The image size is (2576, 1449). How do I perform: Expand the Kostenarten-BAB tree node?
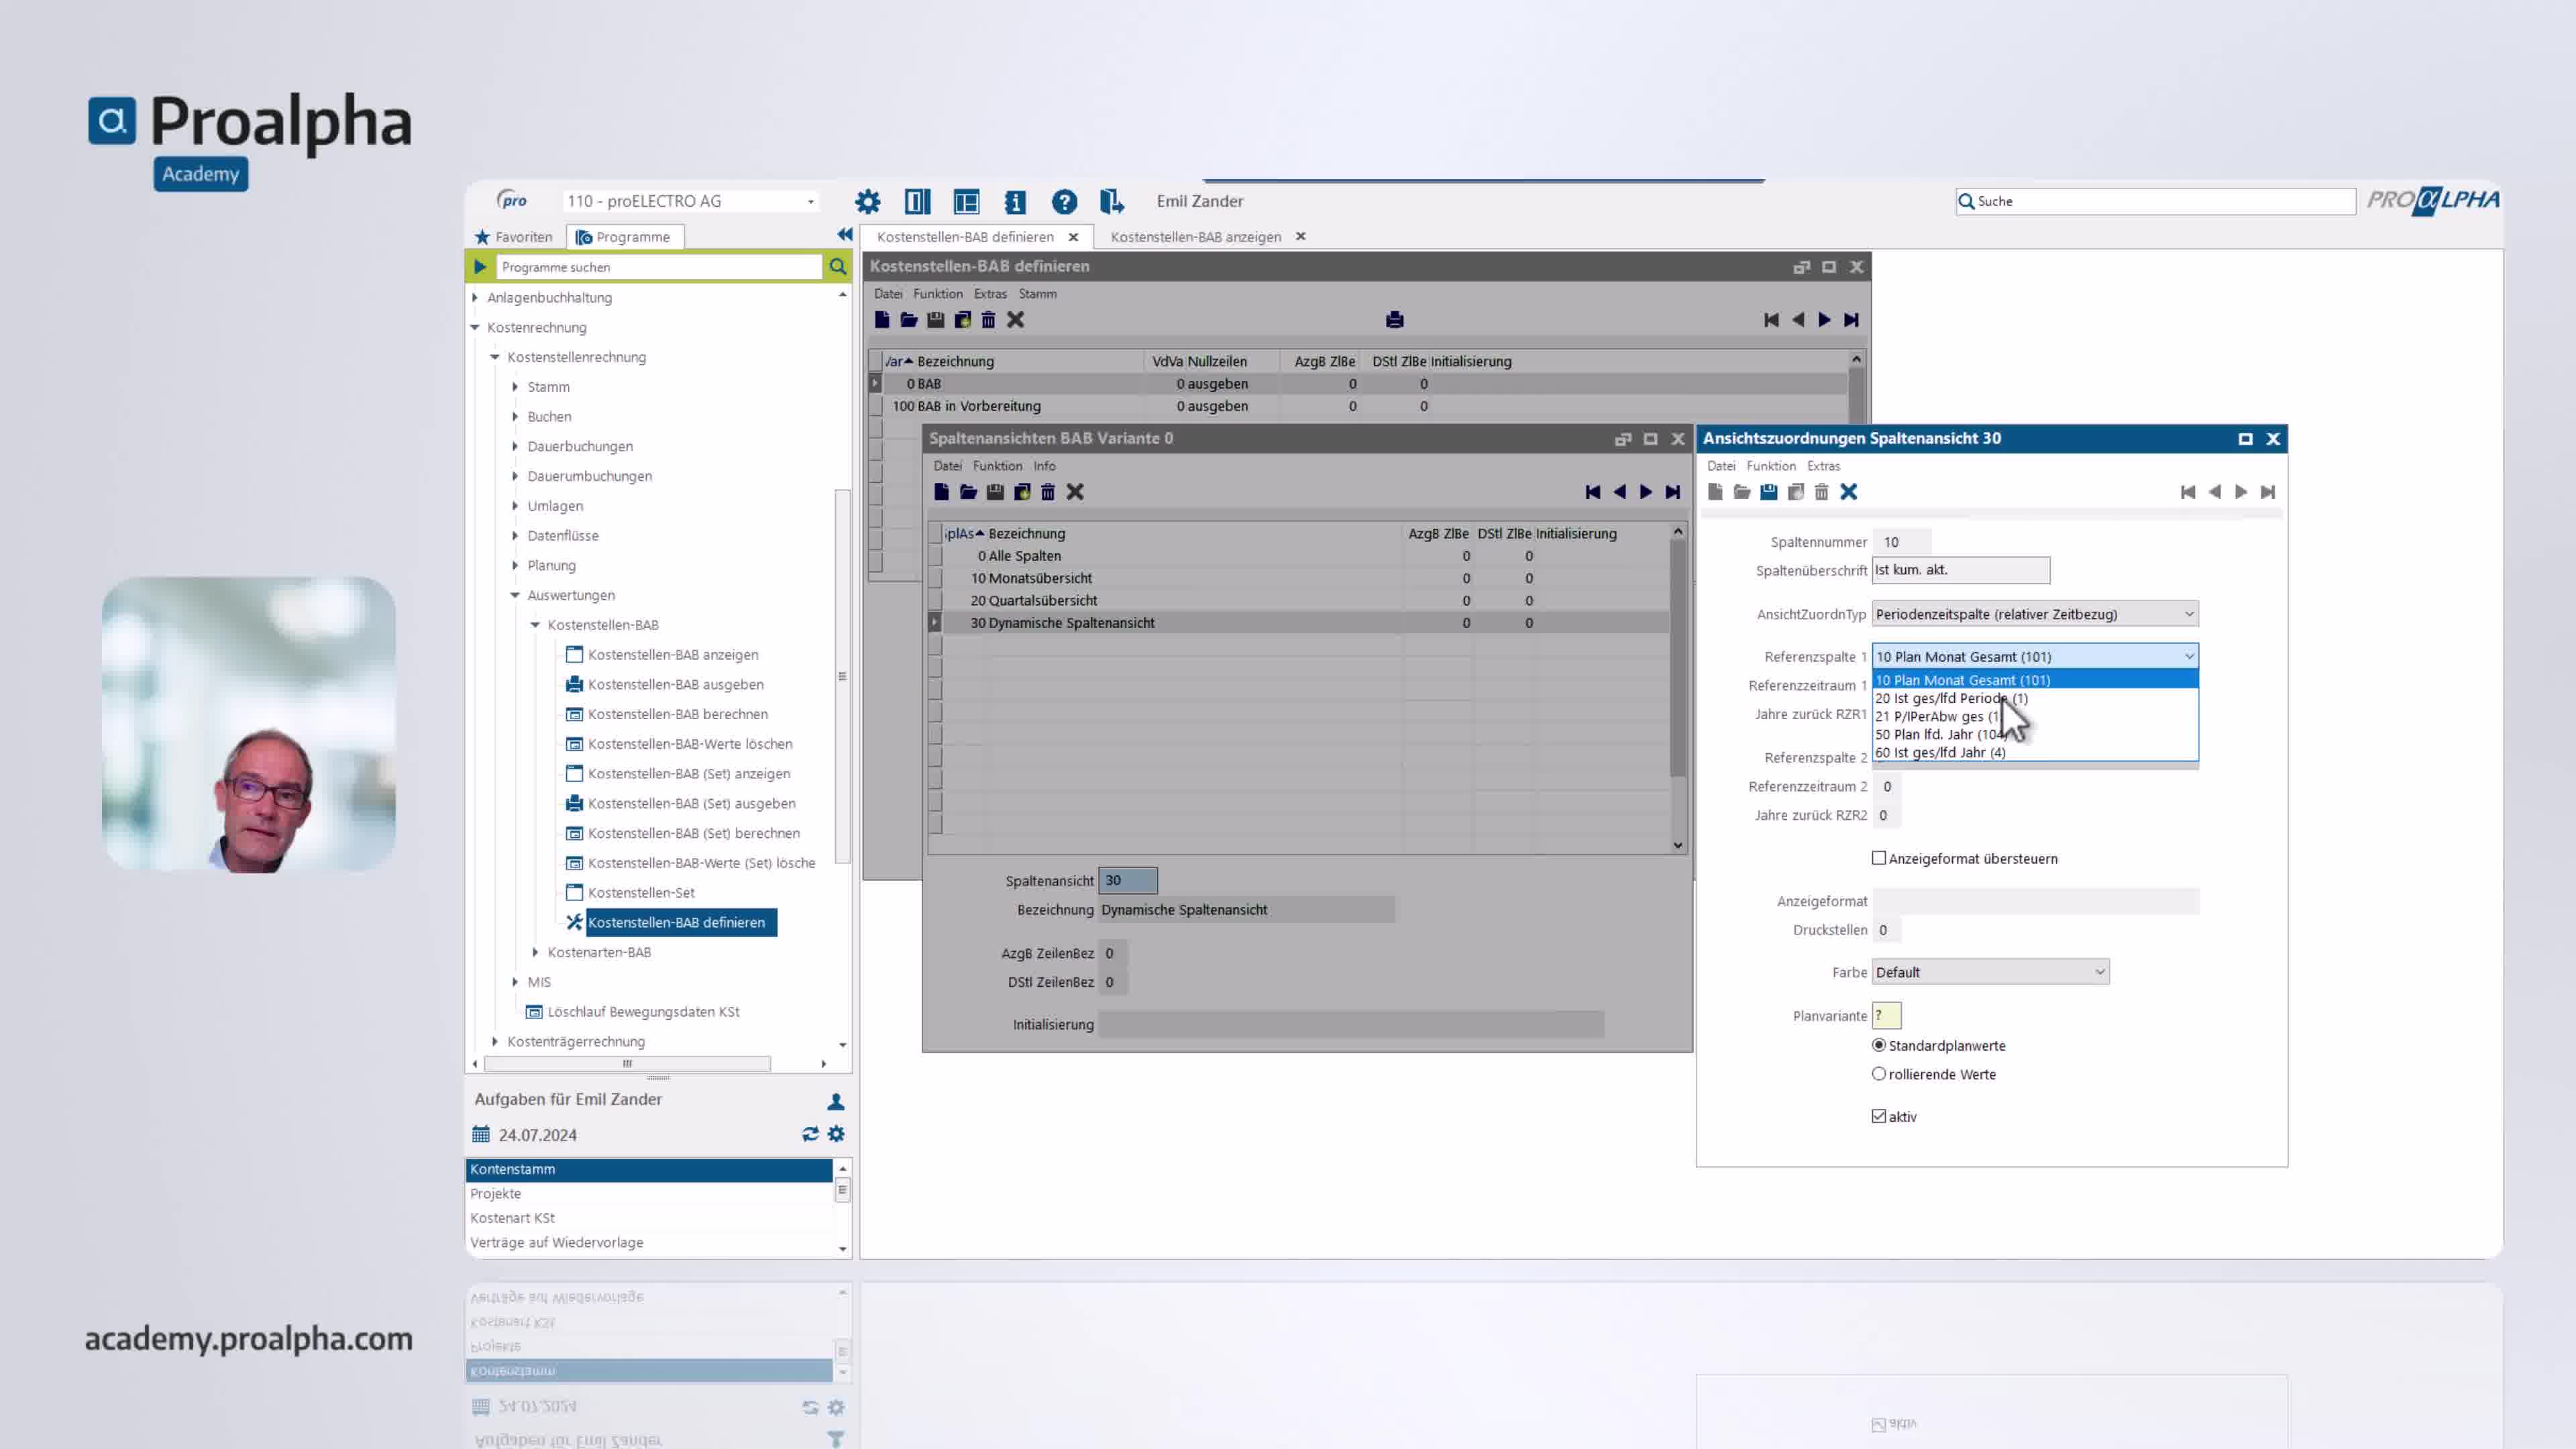point(536,952)
